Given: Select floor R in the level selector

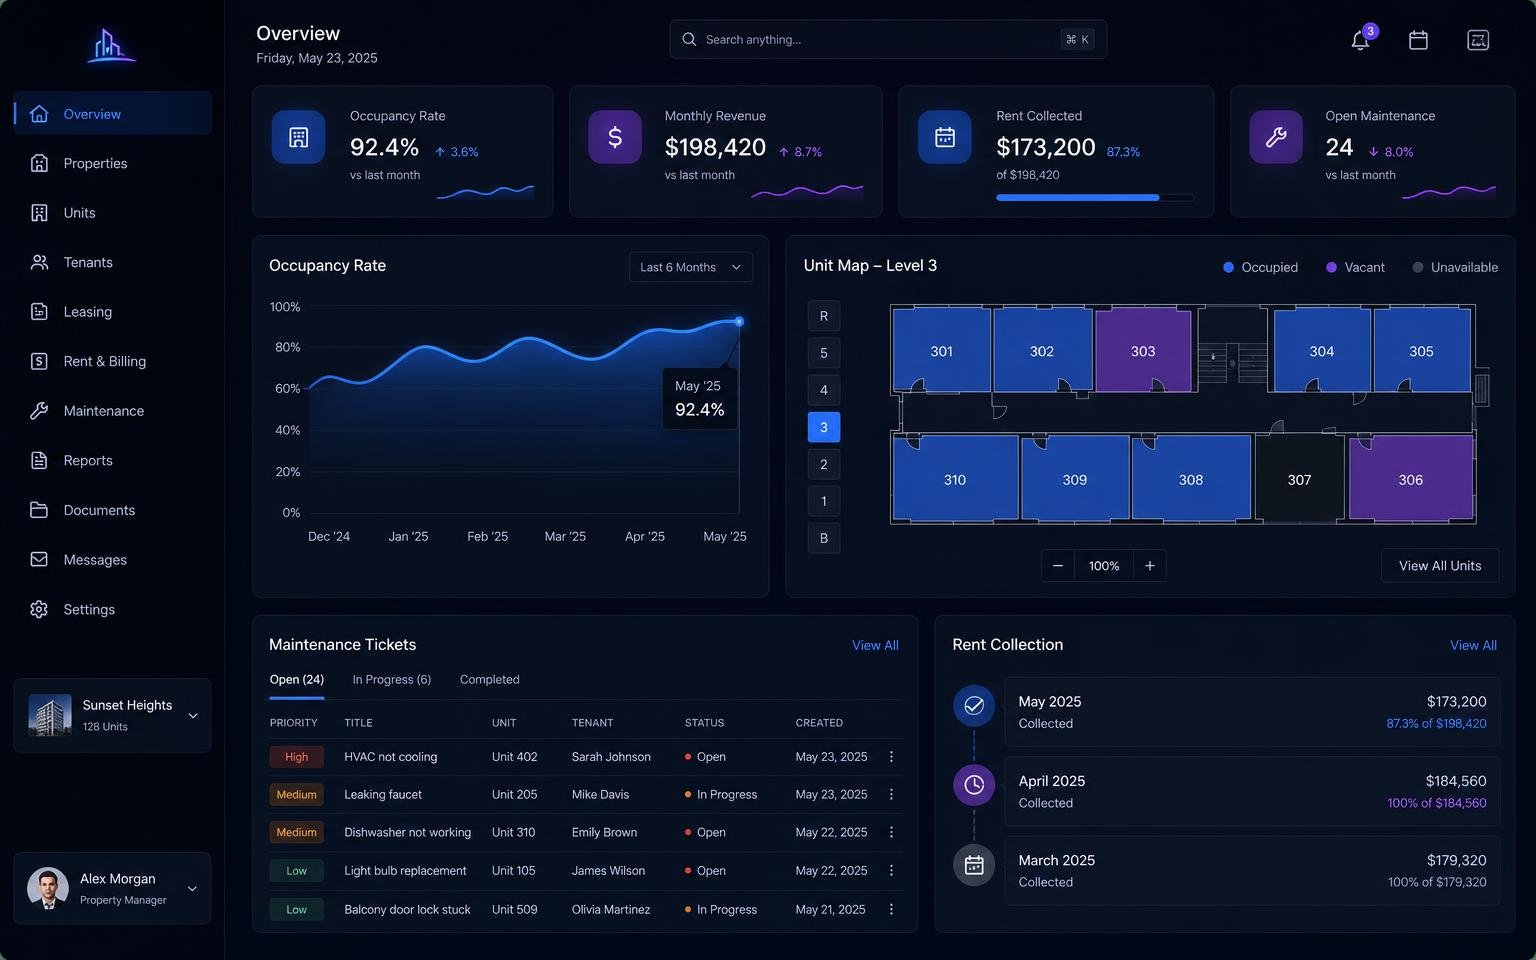Looking at the screenshot, I should tap(824, 316).
